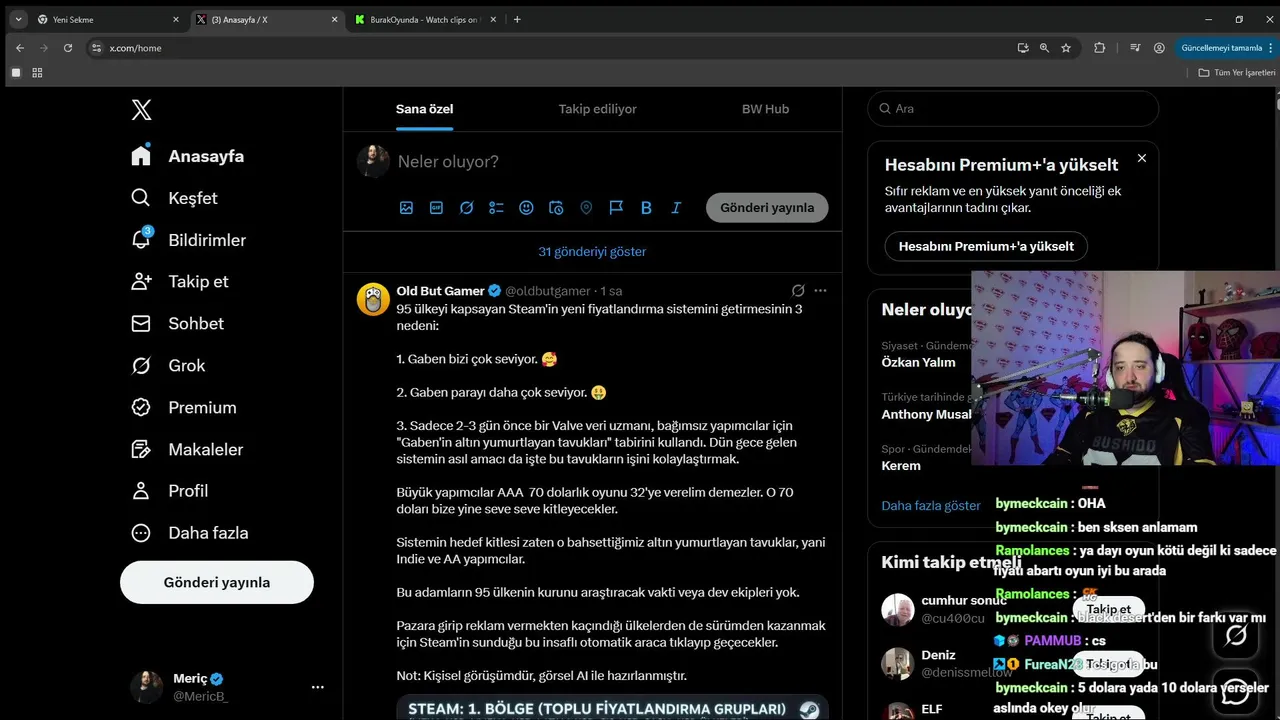
Task: Open Chrome menu beside Güncellemeyi tamamla
Action: (x=1273, y=48)
